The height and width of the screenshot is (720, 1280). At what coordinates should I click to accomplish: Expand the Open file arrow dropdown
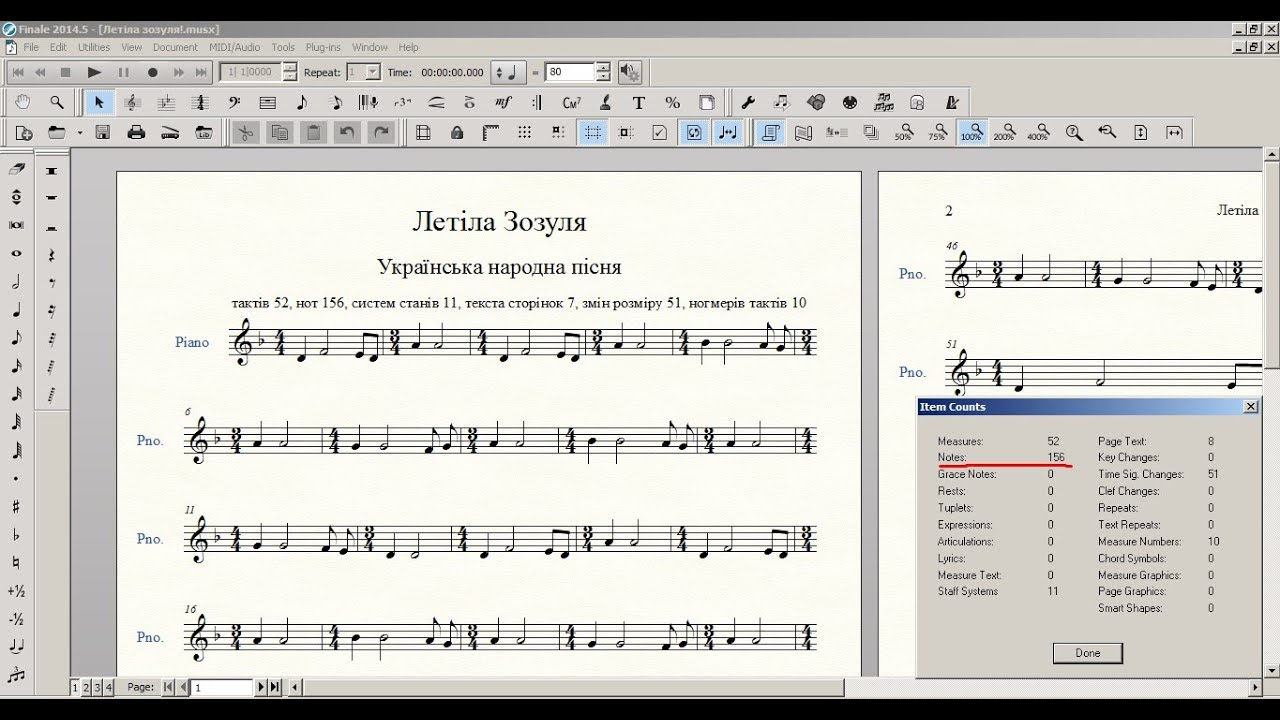tap(80, 132)
